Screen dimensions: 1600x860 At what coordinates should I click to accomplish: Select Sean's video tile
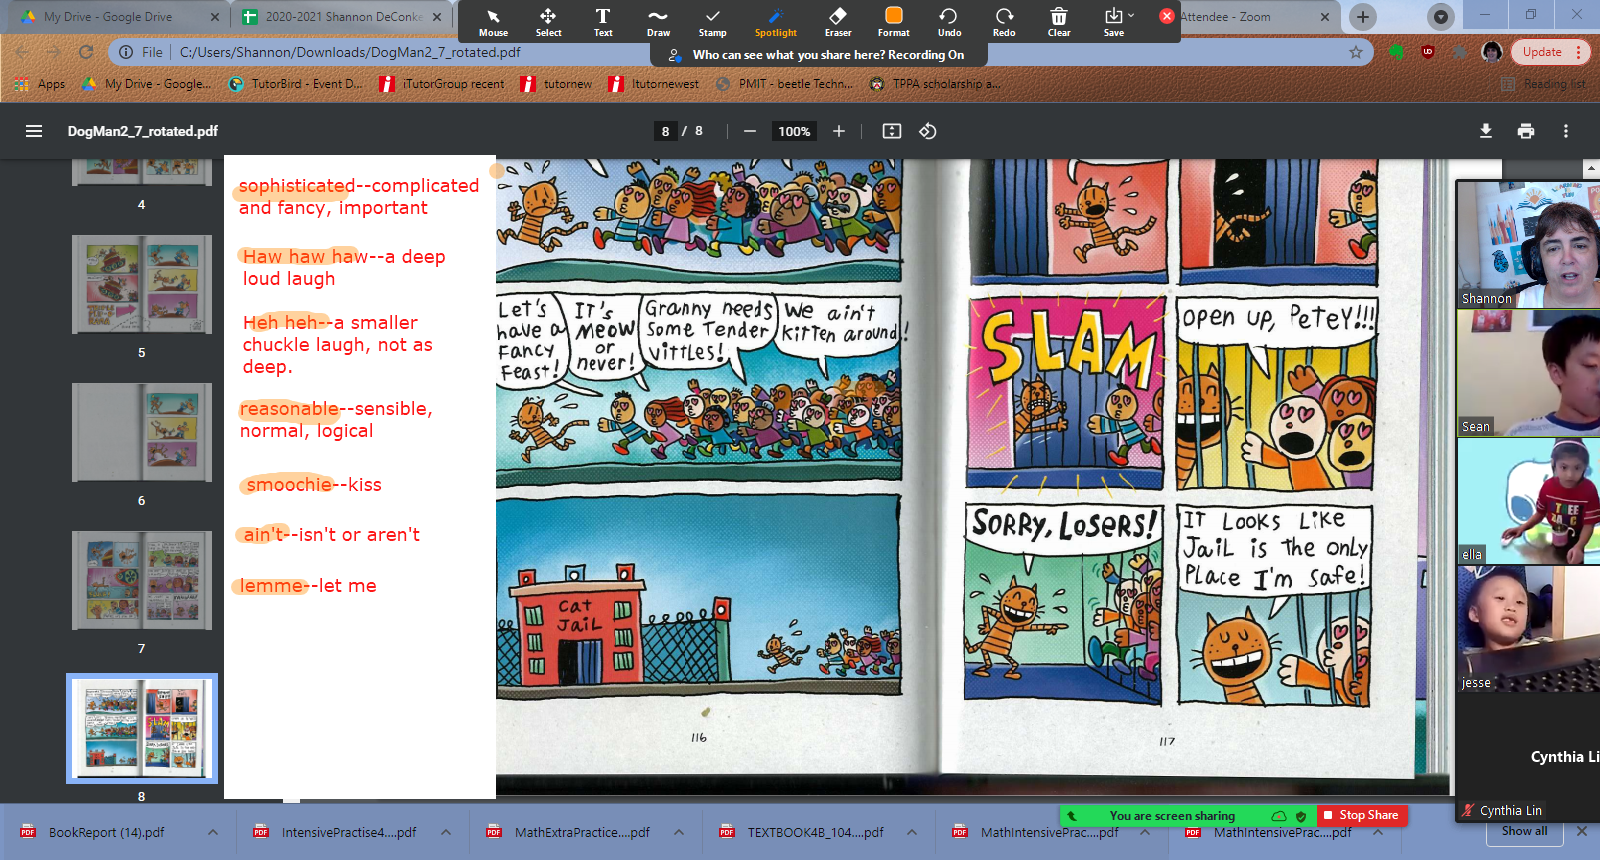tap(1528, 373)
